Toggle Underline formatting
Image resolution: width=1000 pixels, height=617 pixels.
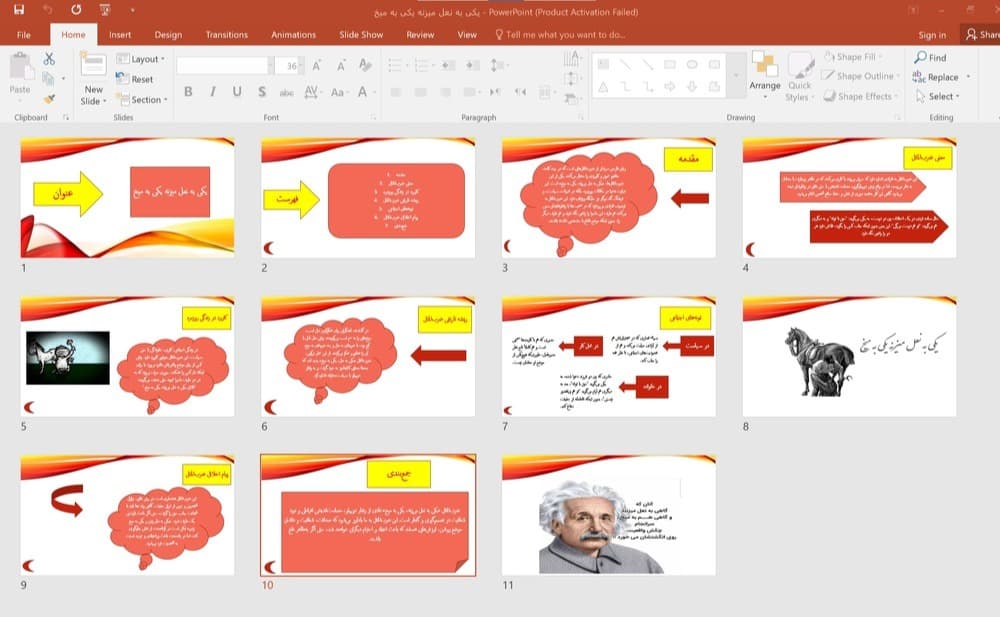(x=237, y=92)
